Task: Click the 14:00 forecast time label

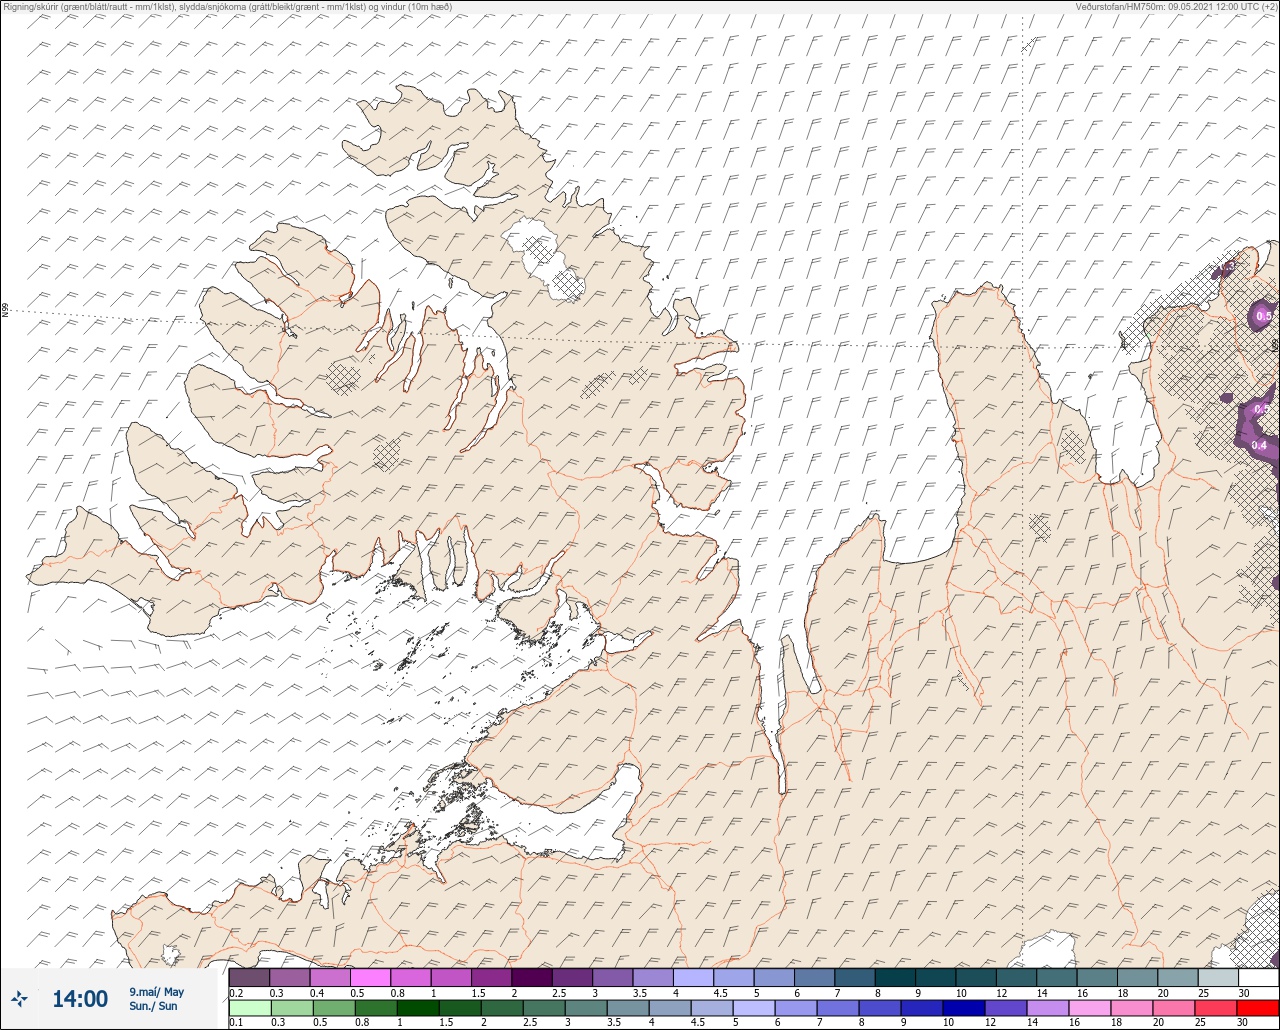Action: 80,998
